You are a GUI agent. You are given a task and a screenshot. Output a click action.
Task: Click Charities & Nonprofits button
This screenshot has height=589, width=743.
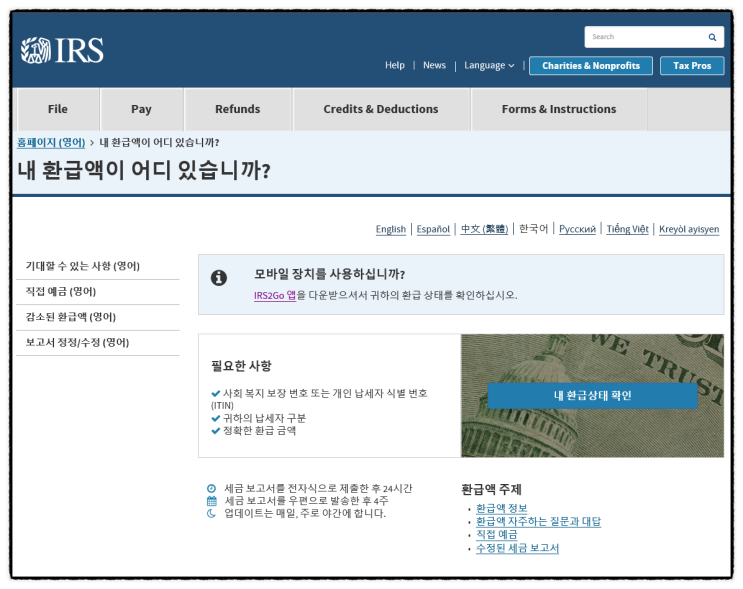point(591,66)
